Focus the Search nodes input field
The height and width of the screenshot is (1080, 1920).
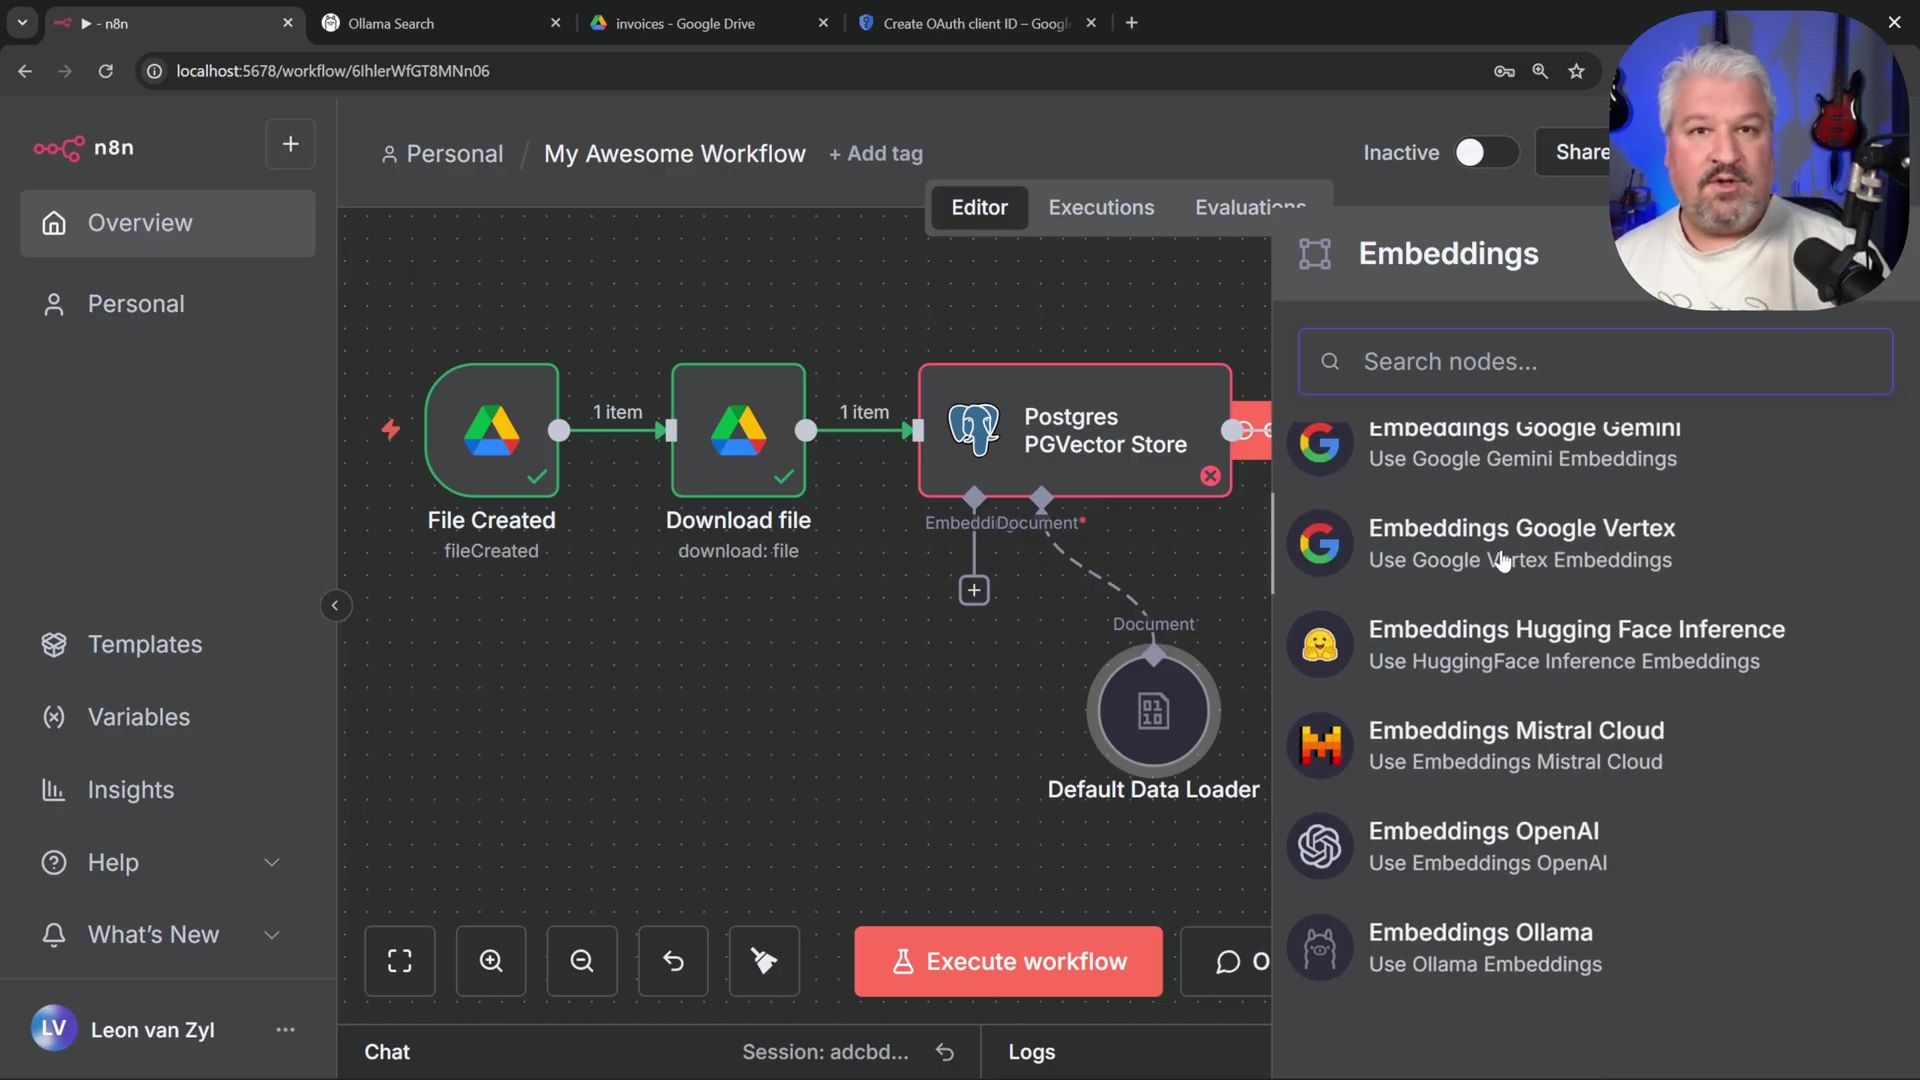(1595, 362)
